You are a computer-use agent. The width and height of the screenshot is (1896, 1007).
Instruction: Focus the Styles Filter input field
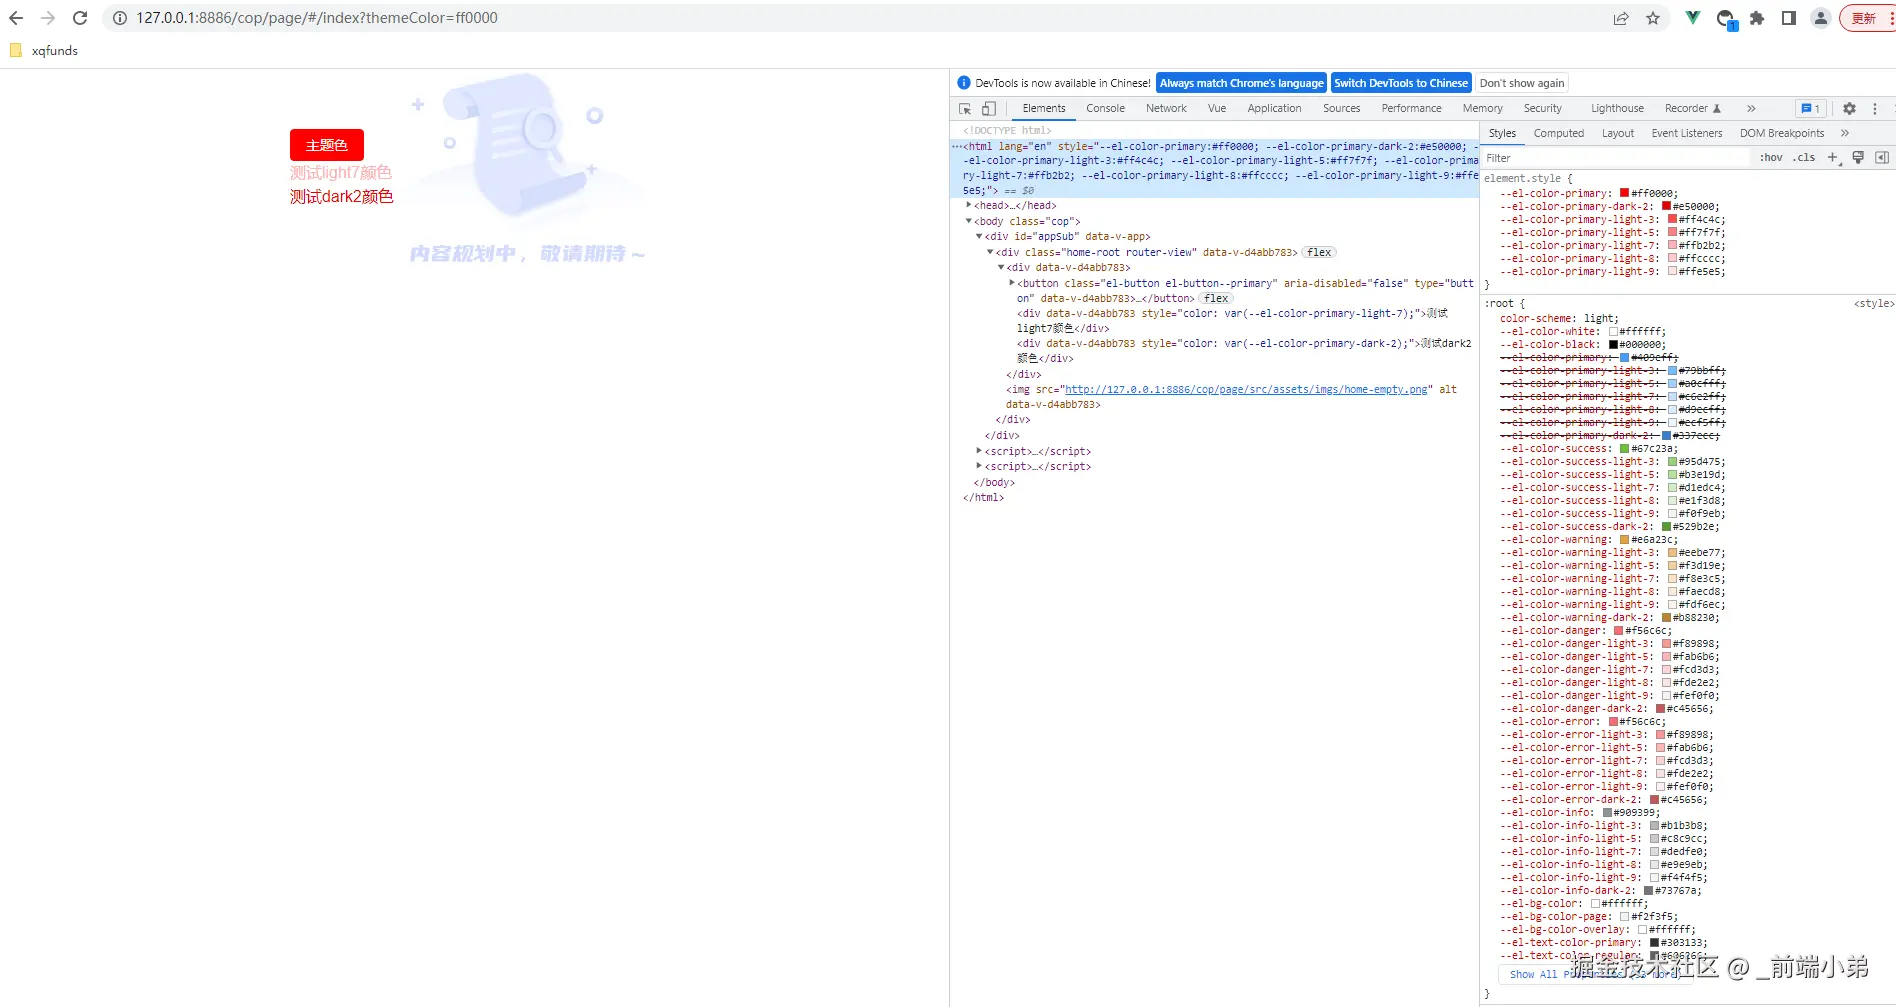[x=1618, y=158]
